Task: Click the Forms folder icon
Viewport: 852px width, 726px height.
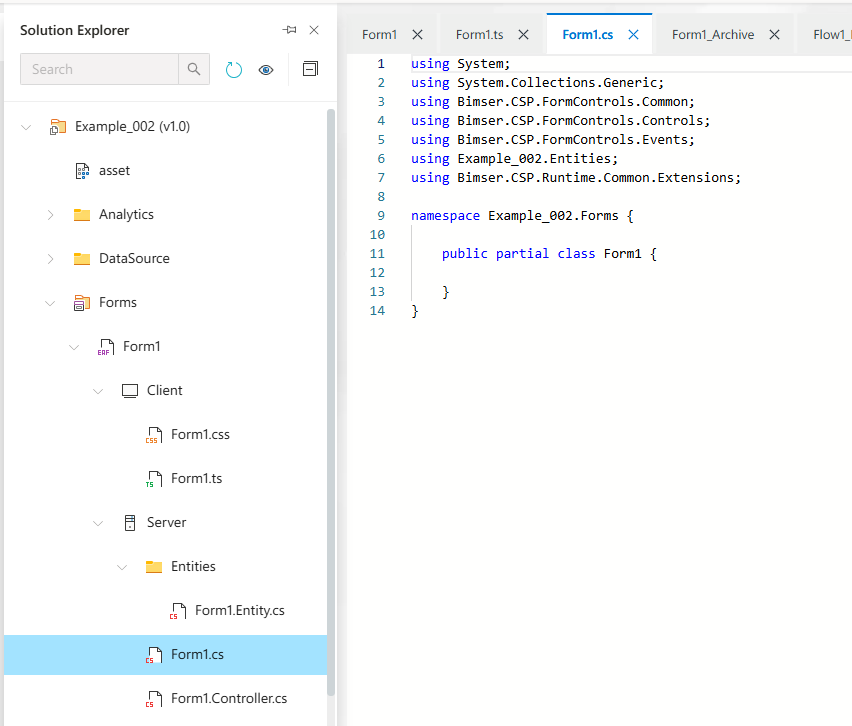Action: 82,303
